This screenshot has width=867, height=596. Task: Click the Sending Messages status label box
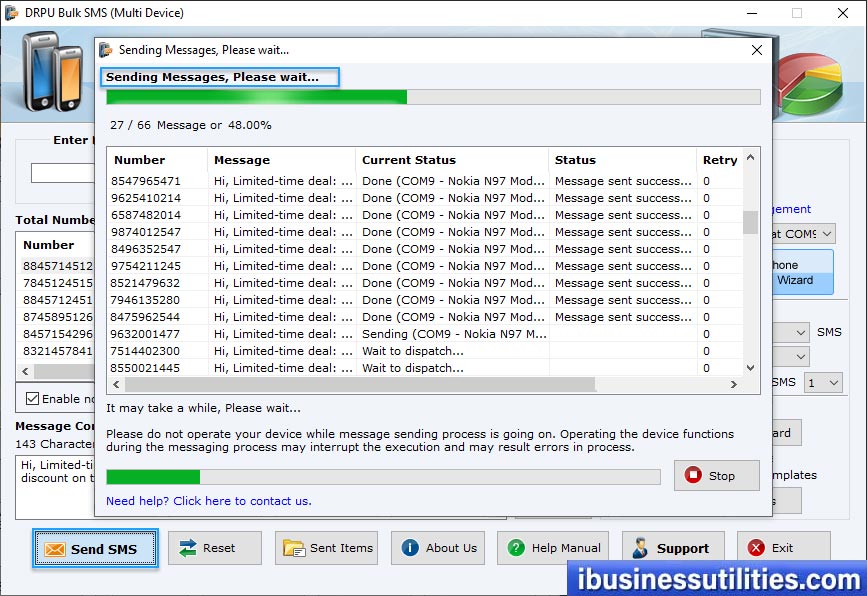220,77
